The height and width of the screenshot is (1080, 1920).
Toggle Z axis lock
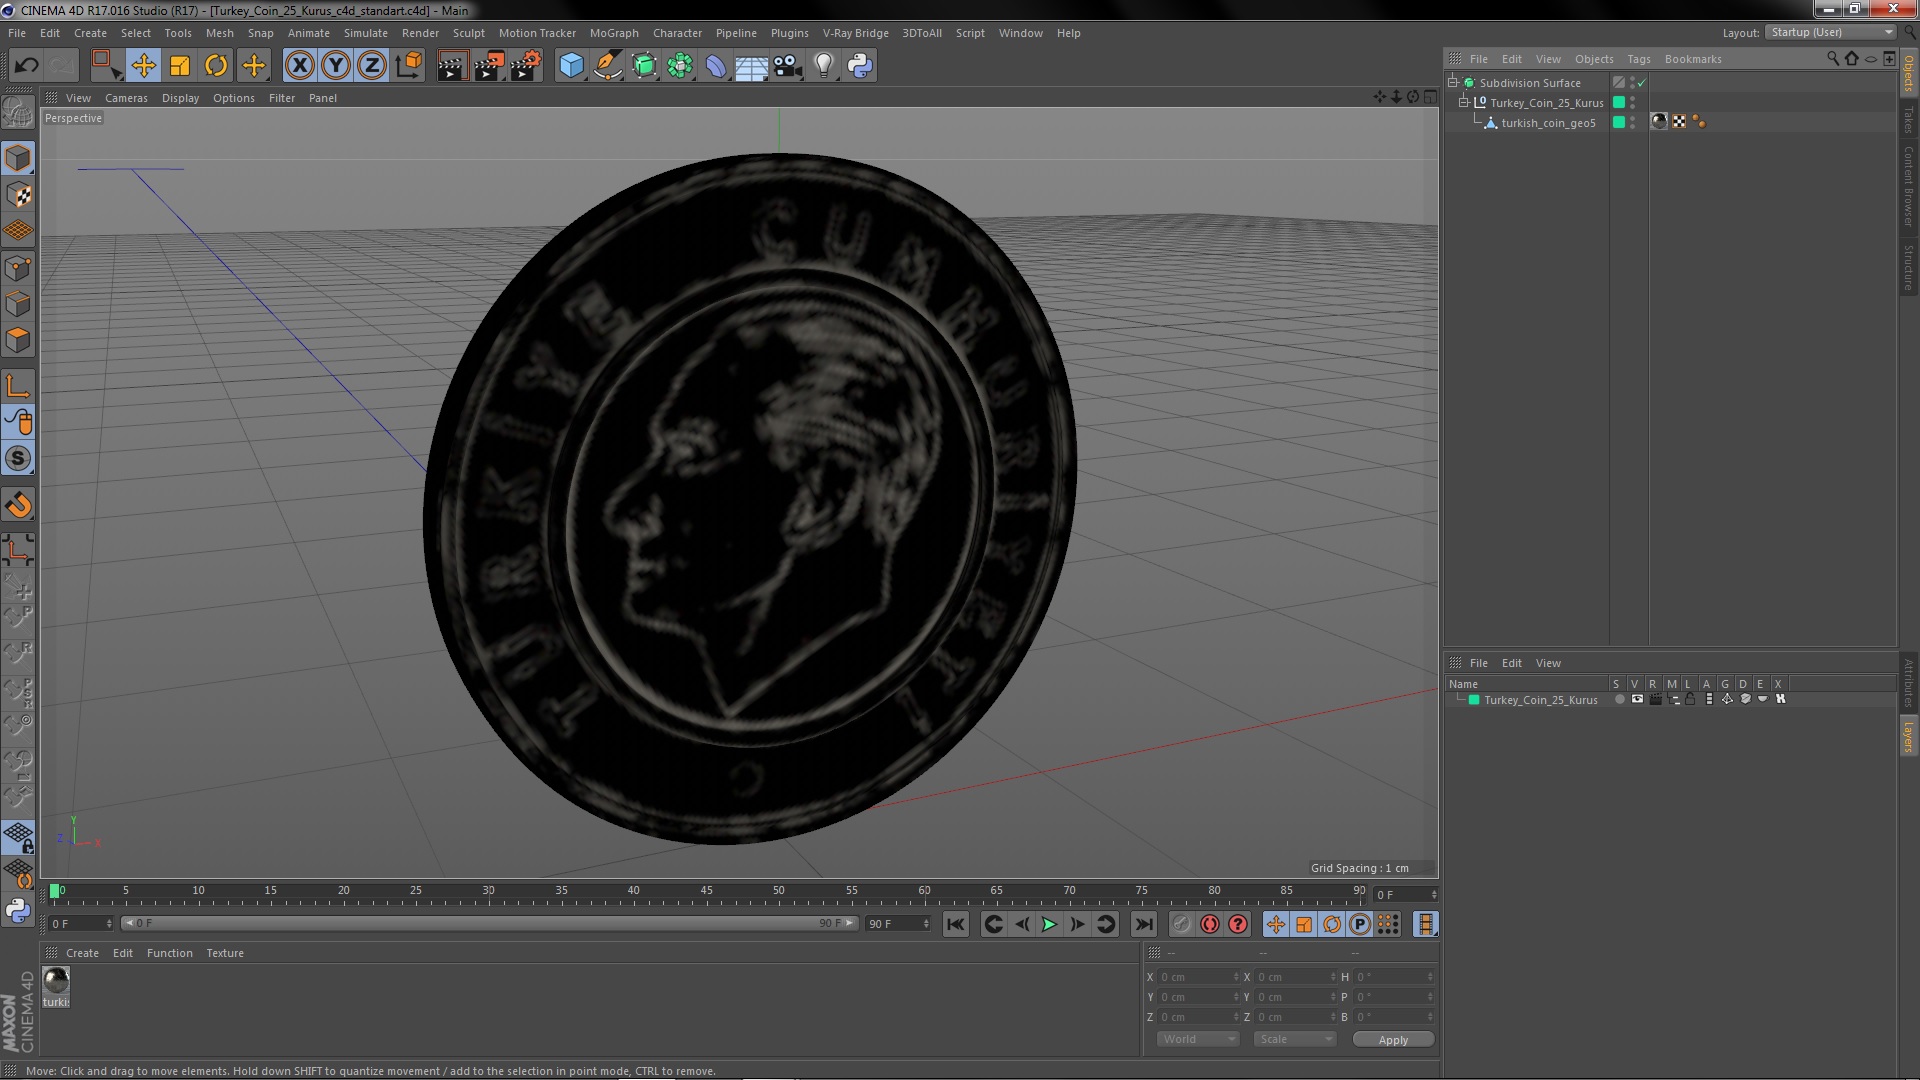372,66
